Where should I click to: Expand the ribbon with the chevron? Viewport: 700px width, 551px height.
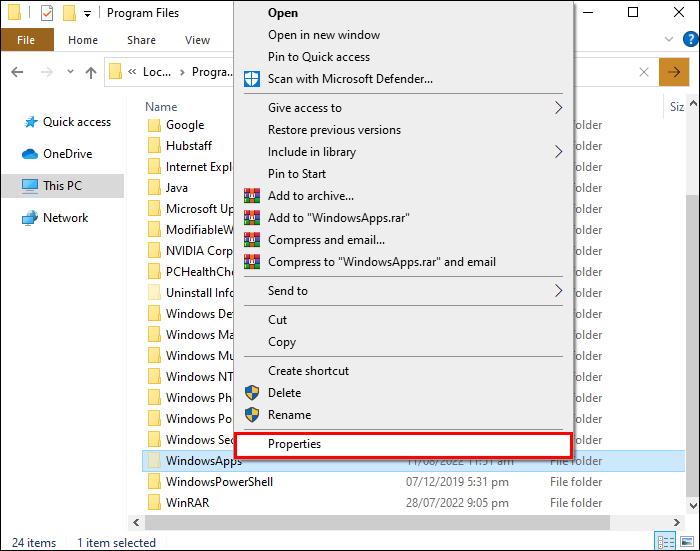[669, 39]
